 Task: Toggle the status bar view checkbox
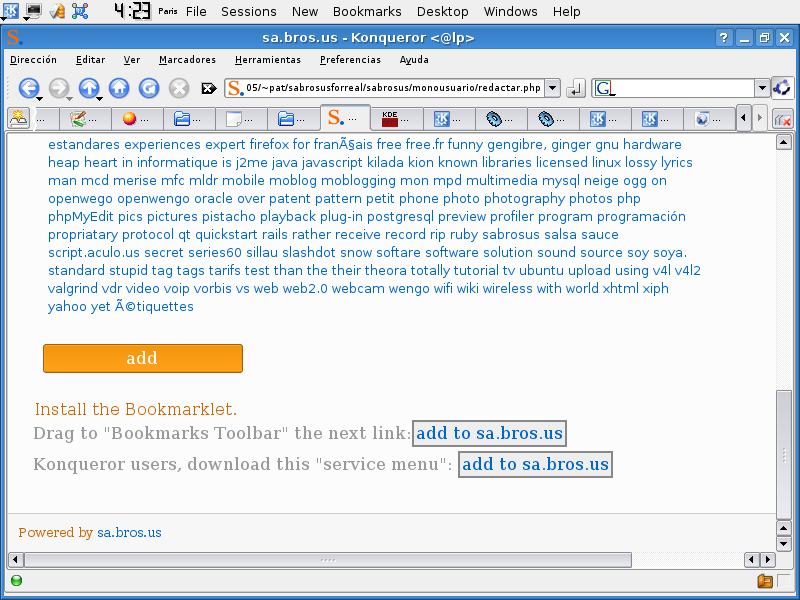point(783,581)
